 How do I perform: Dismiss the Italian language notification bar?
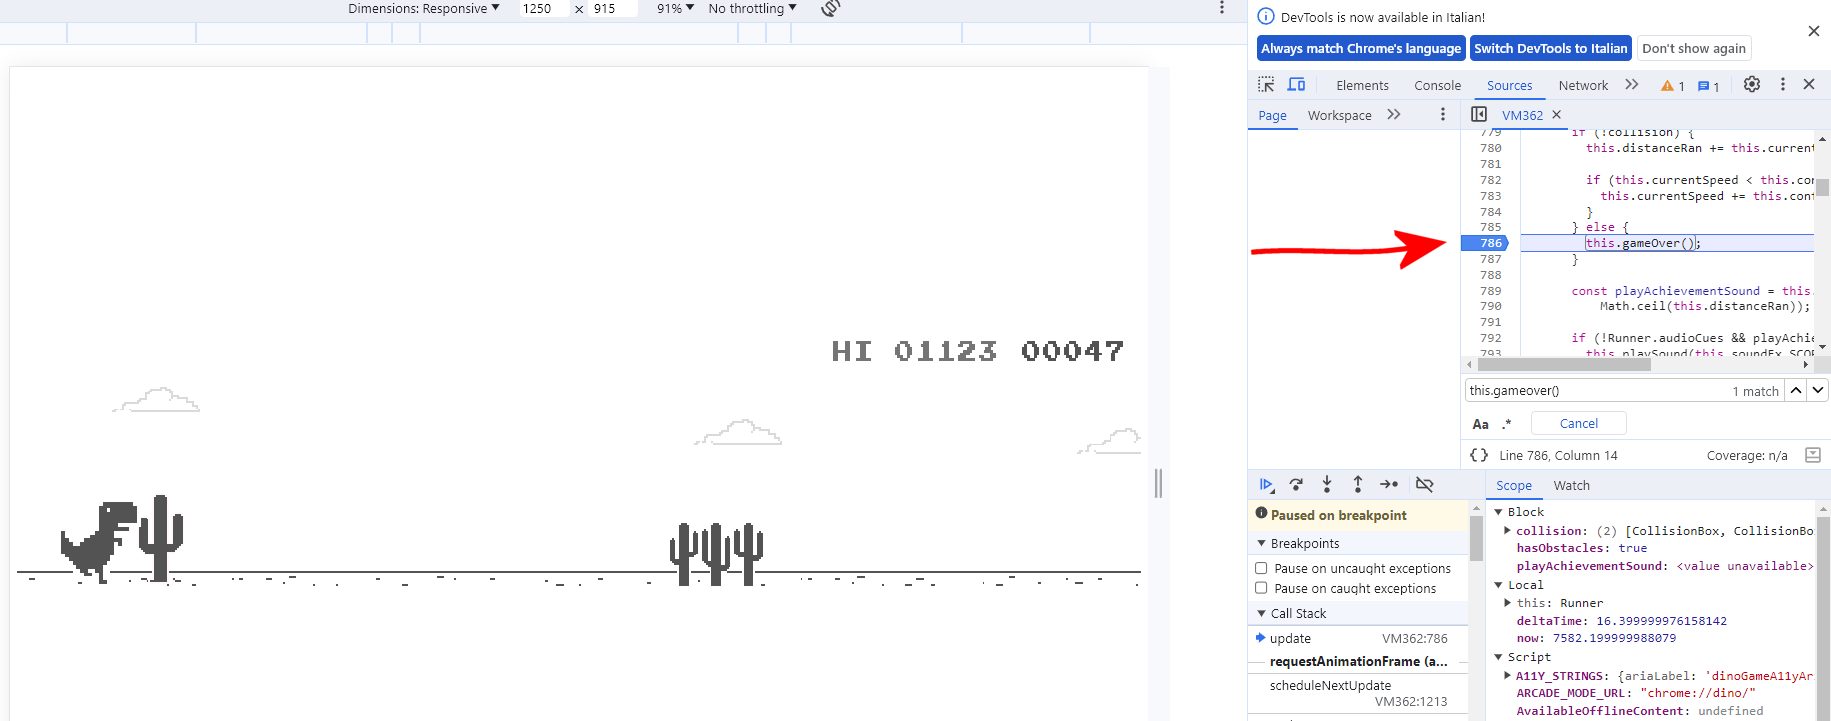pos(1814,31)
